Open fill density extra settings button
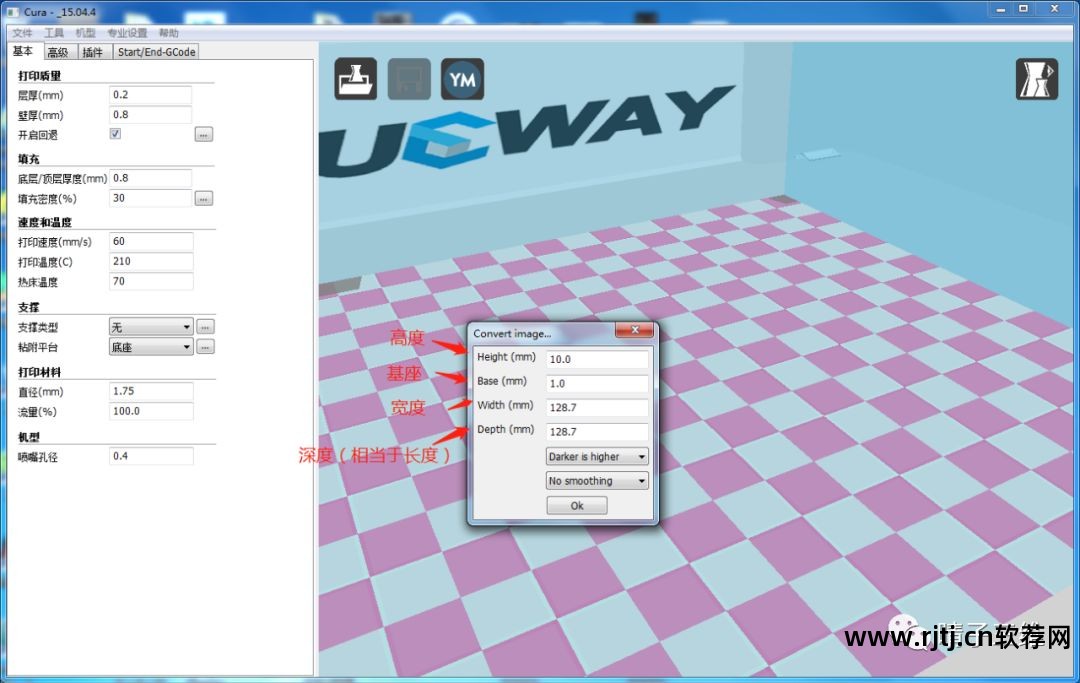This screenshot has height=683, width=1080. tap(204, 199)
